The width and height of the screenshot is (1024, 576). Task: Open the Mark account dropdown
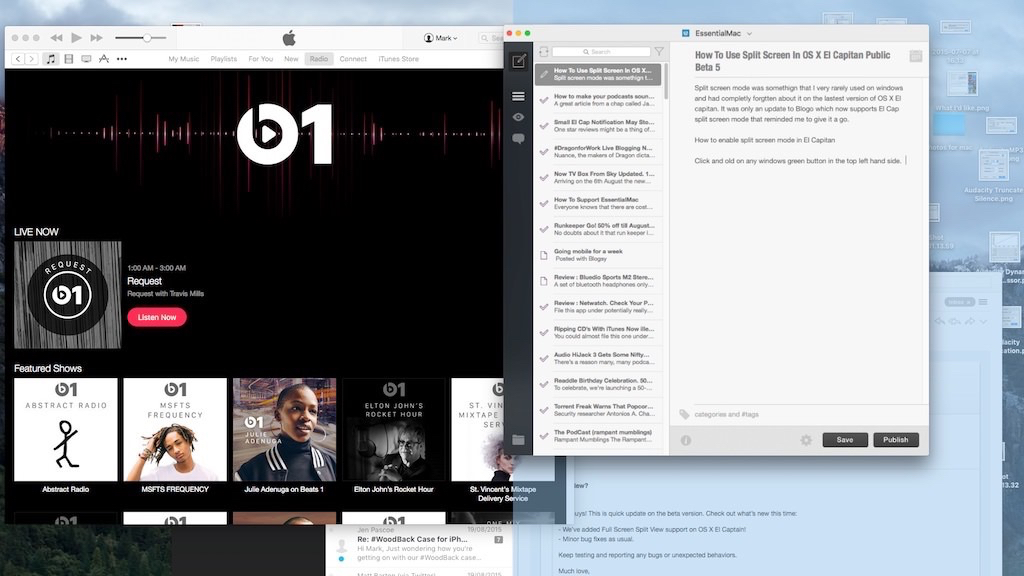coord(441,38)
